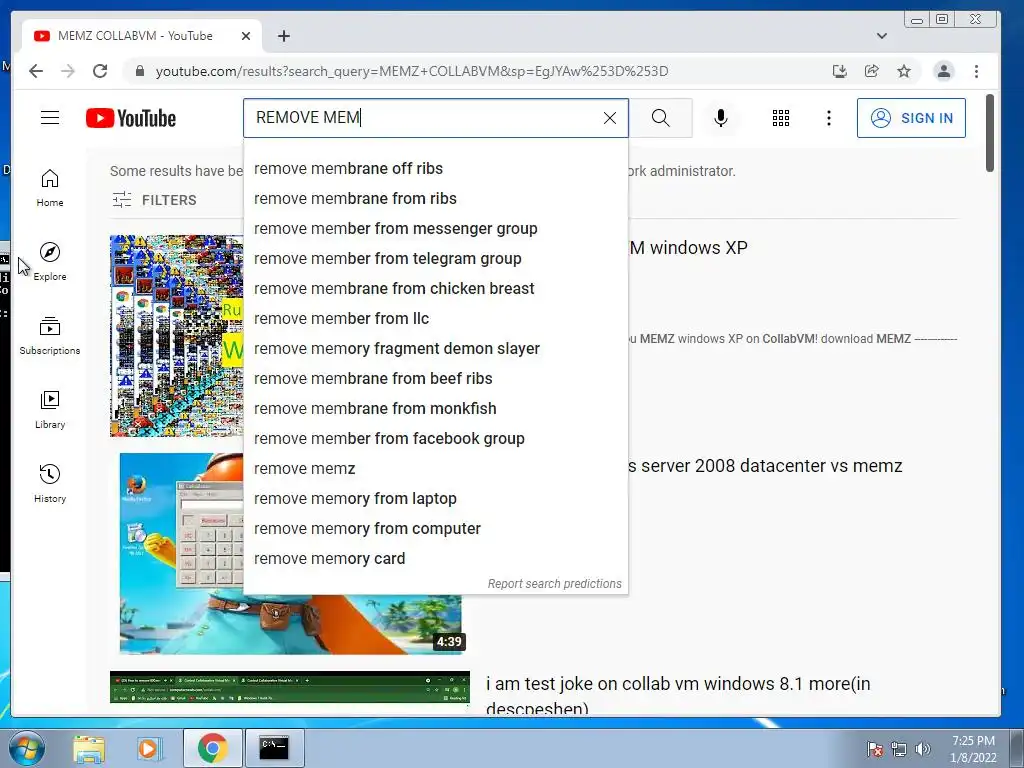Choose 'remove member from facebook group' suggestion
The height and width of the screenshot is (768, 1024).
pyautogui.click(x=436, y=439)
